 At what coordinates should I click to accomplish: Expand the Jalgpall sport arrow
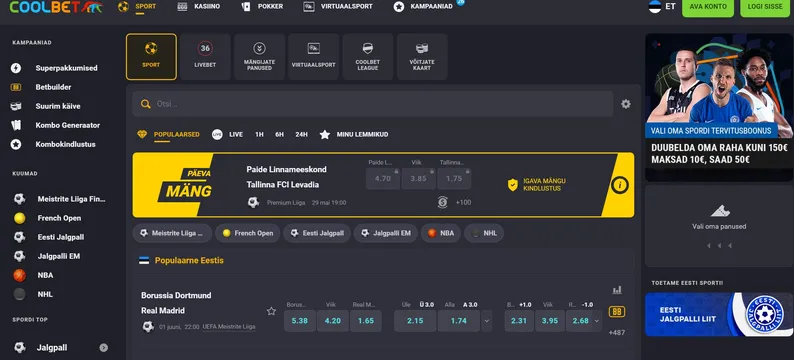pyautogui.click(x=103, y=347)
